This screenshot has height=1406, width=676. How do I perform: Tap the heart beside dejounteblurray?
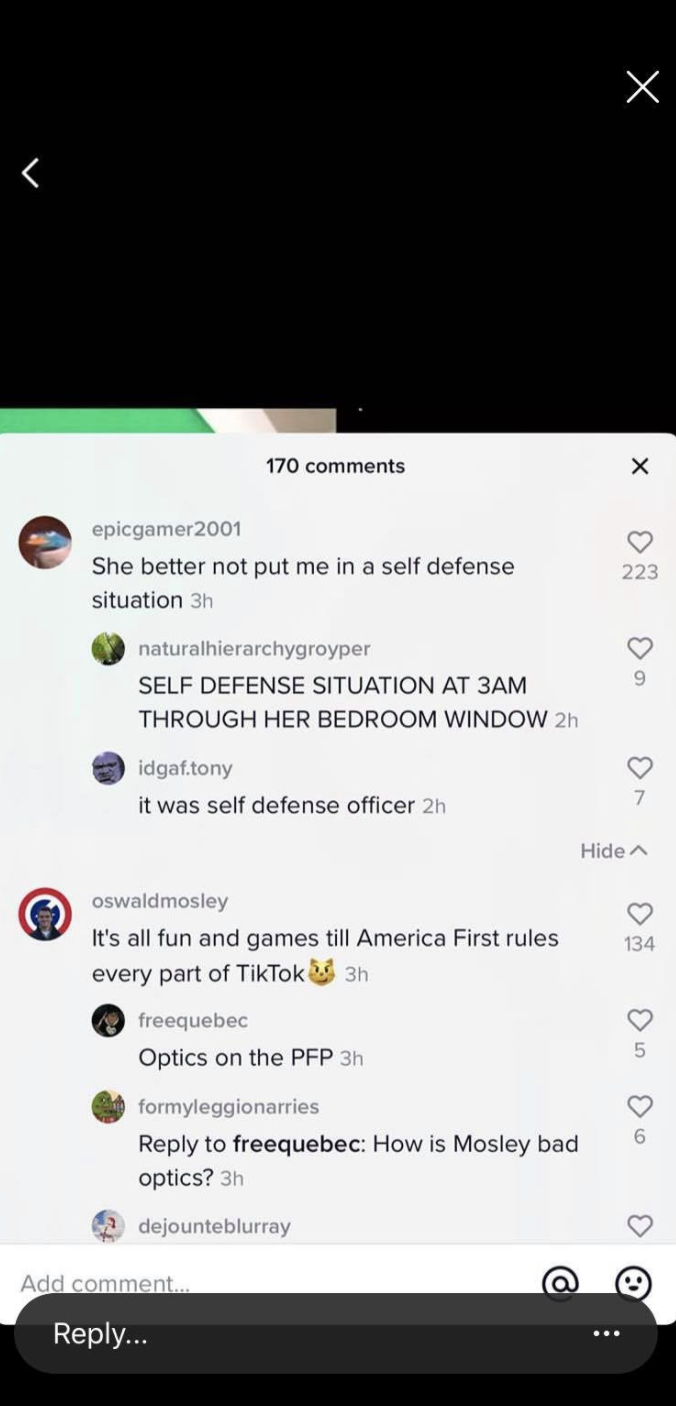[x=640, y=1226]
